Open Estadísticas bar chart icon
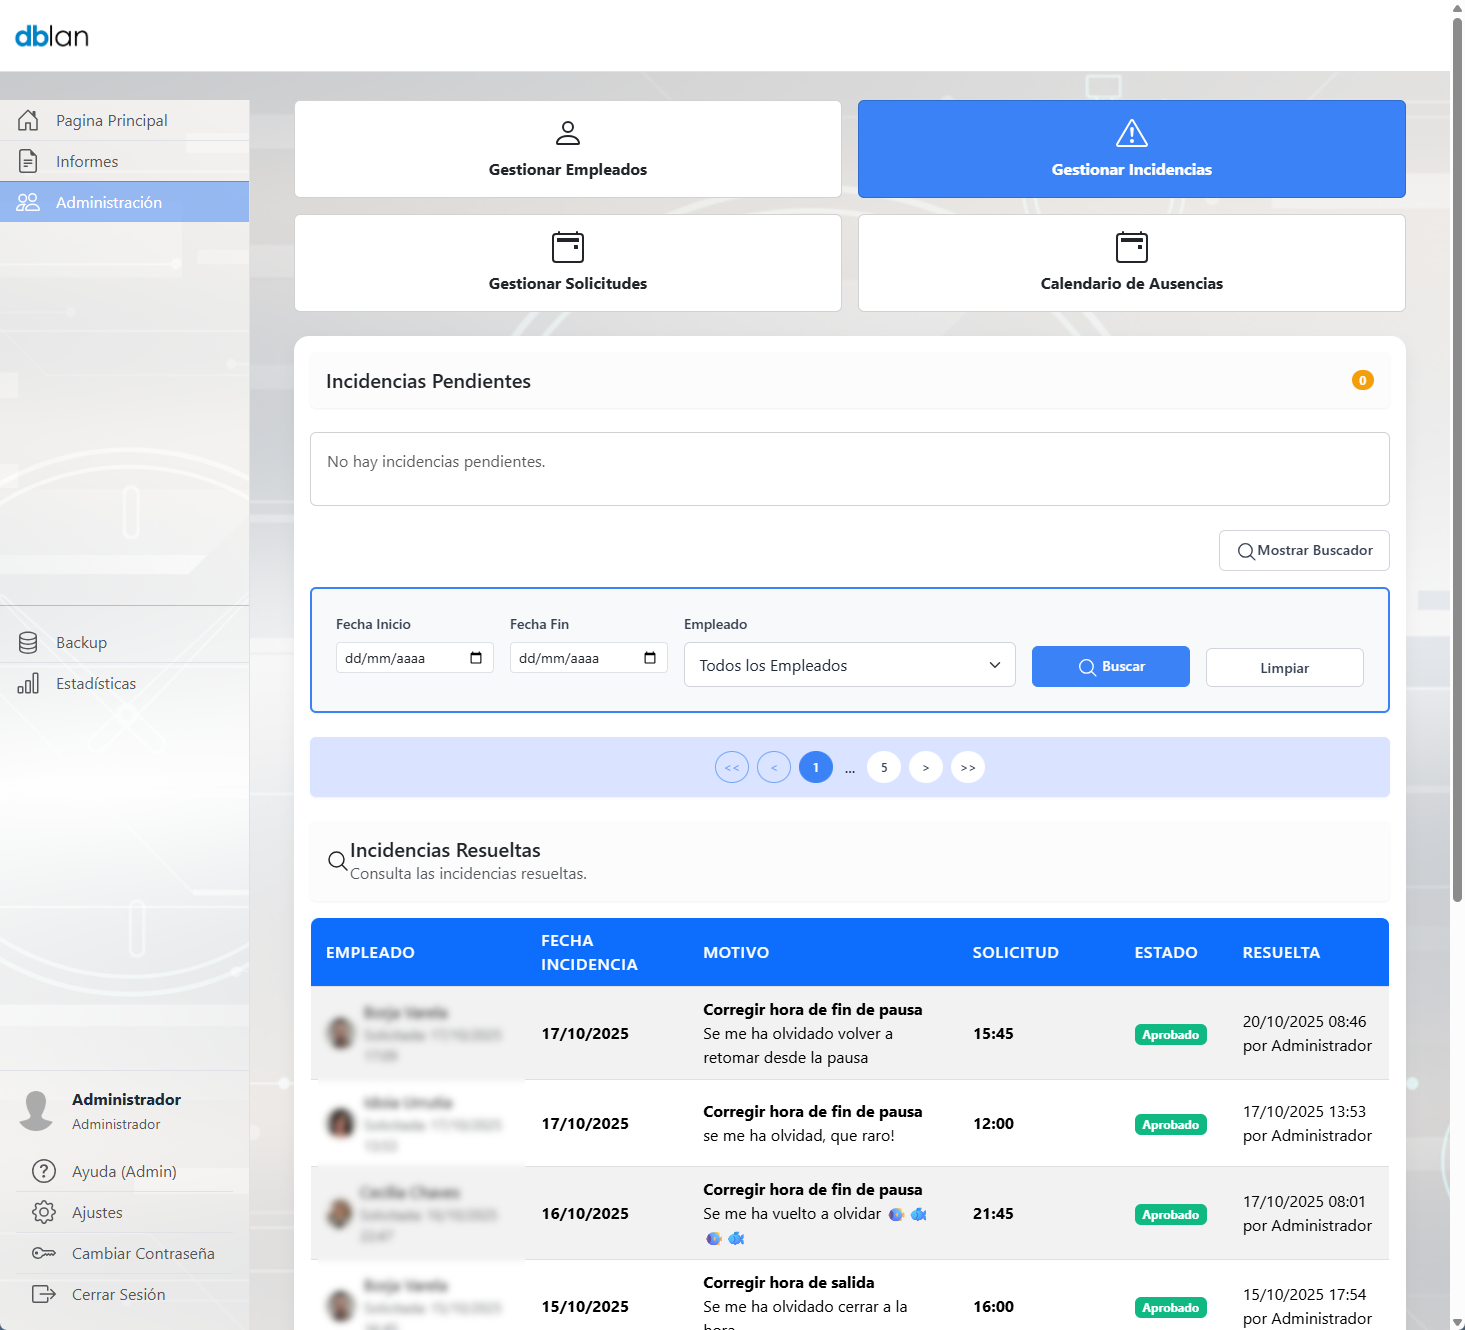Image resolution: width=1465 pixels, height=1330 pixels. coord(28,683)
